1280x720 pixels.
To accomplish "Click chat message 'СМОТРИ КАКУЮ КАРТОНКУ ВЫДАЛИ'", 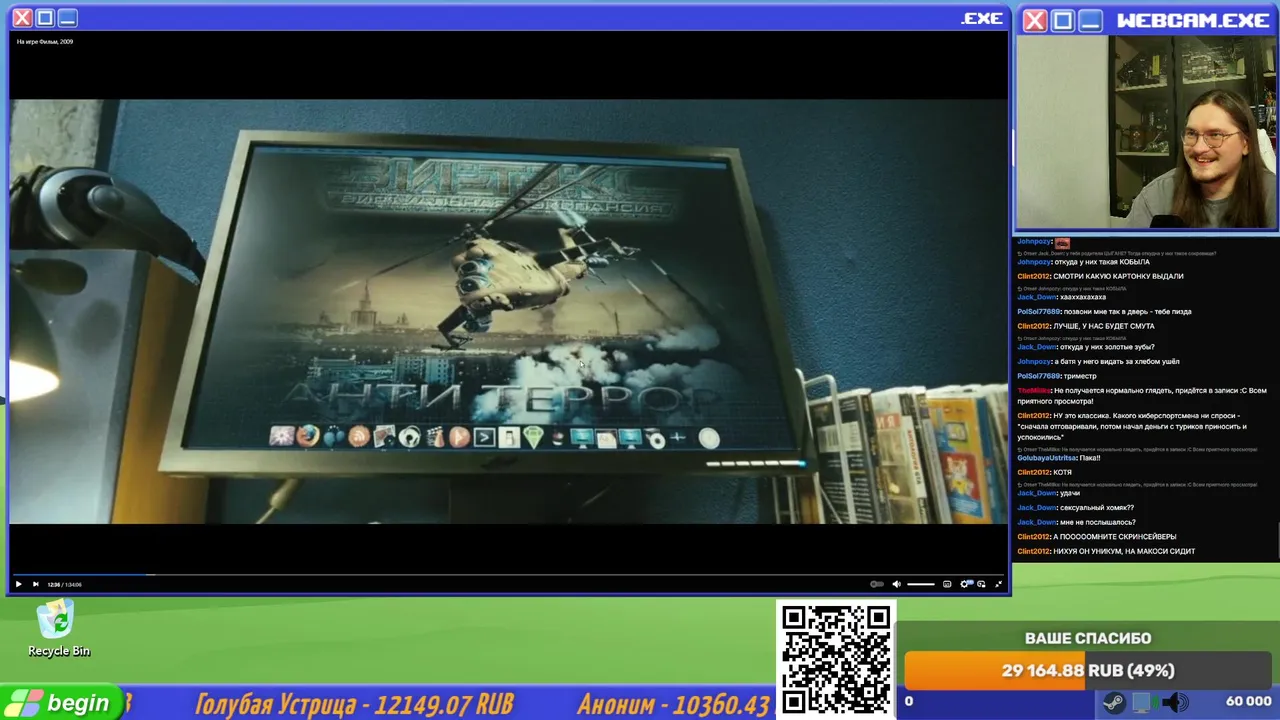I will 1118,276.
